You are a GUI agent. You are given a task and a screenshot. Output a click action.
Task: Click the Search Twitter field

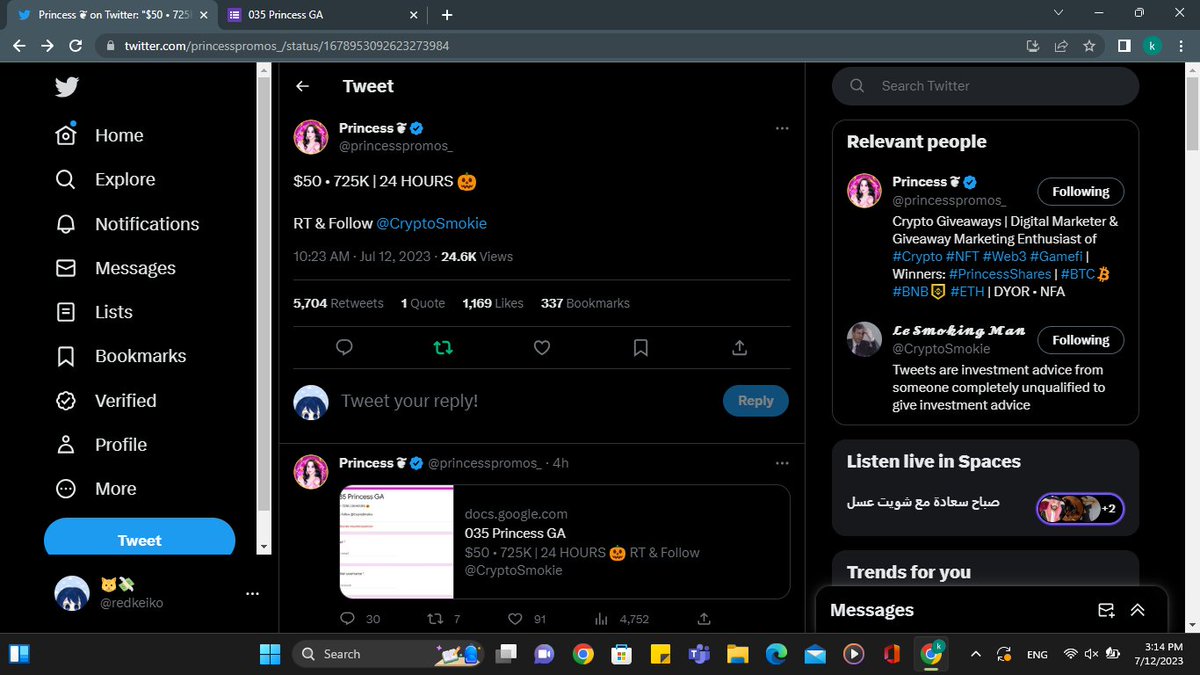tap(985, 86)
